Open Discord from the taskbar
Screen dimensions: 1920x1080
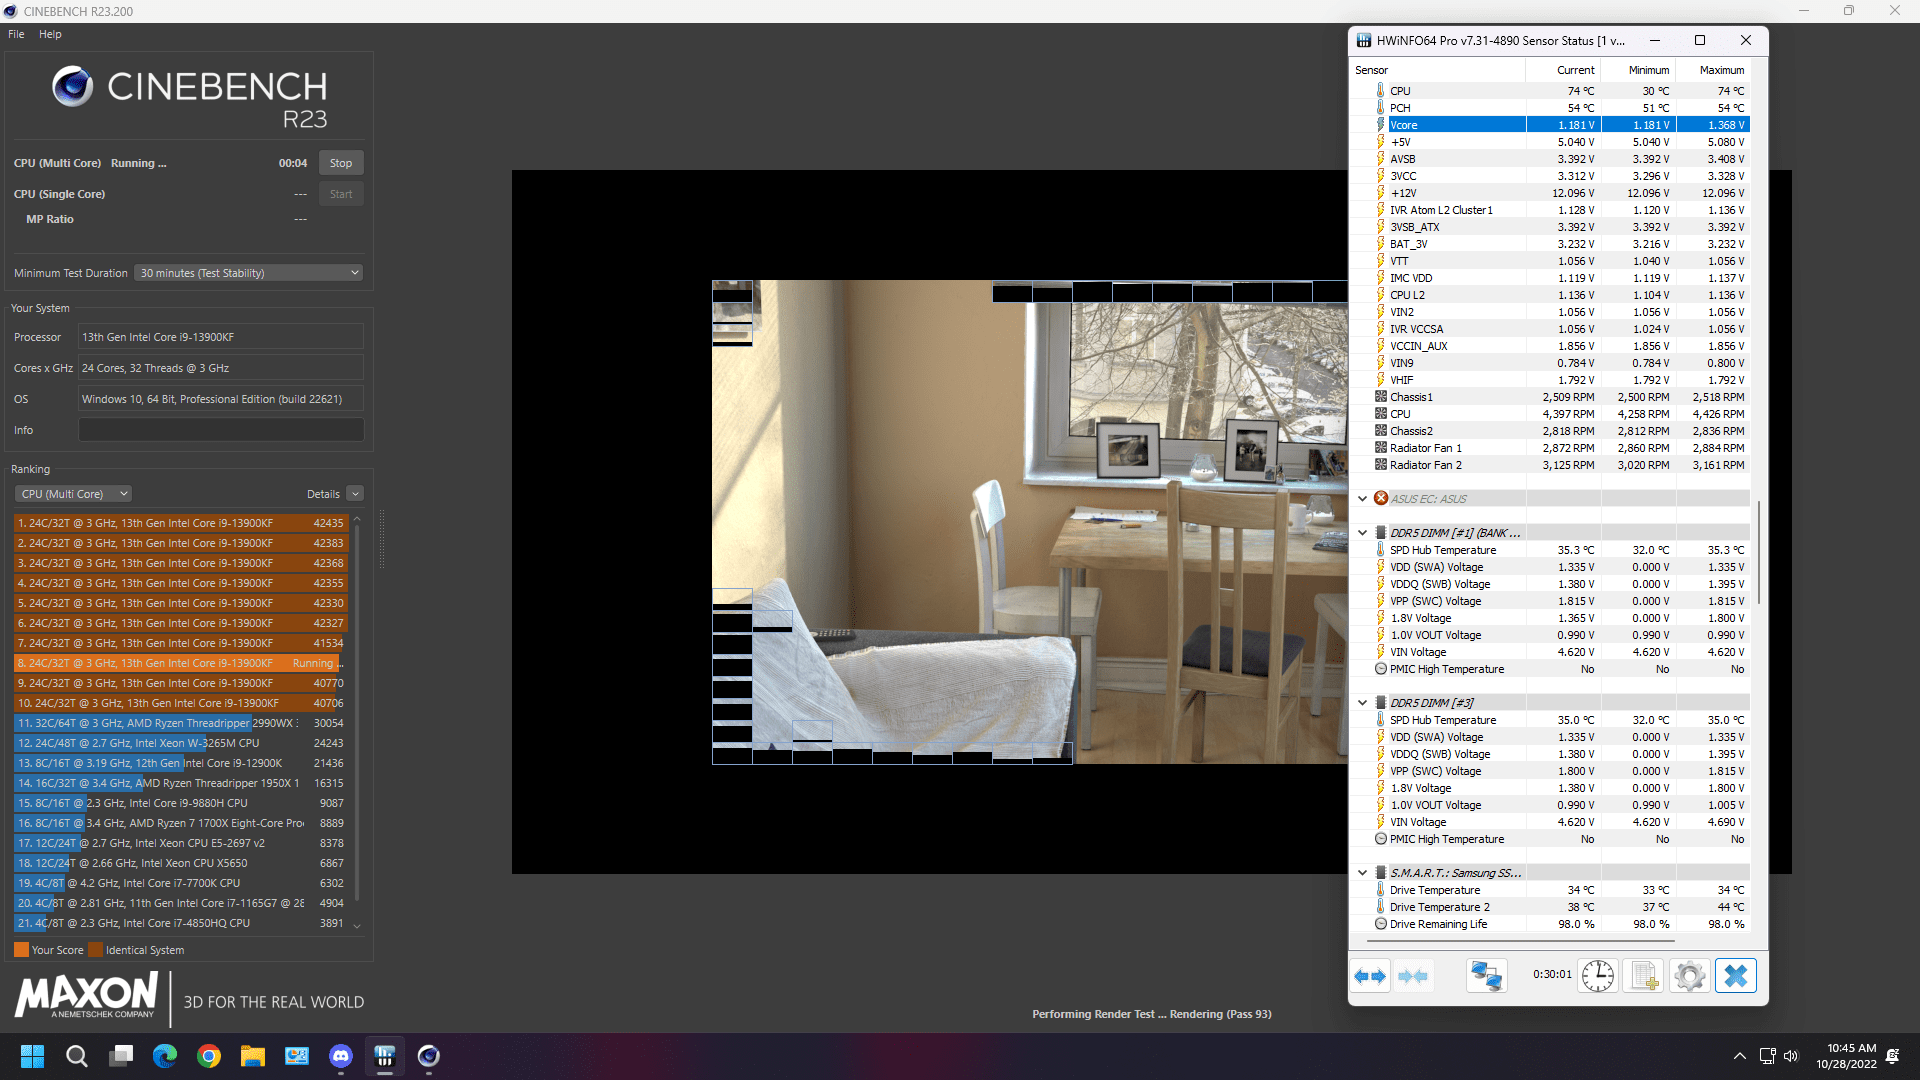tap(341, 1056)
